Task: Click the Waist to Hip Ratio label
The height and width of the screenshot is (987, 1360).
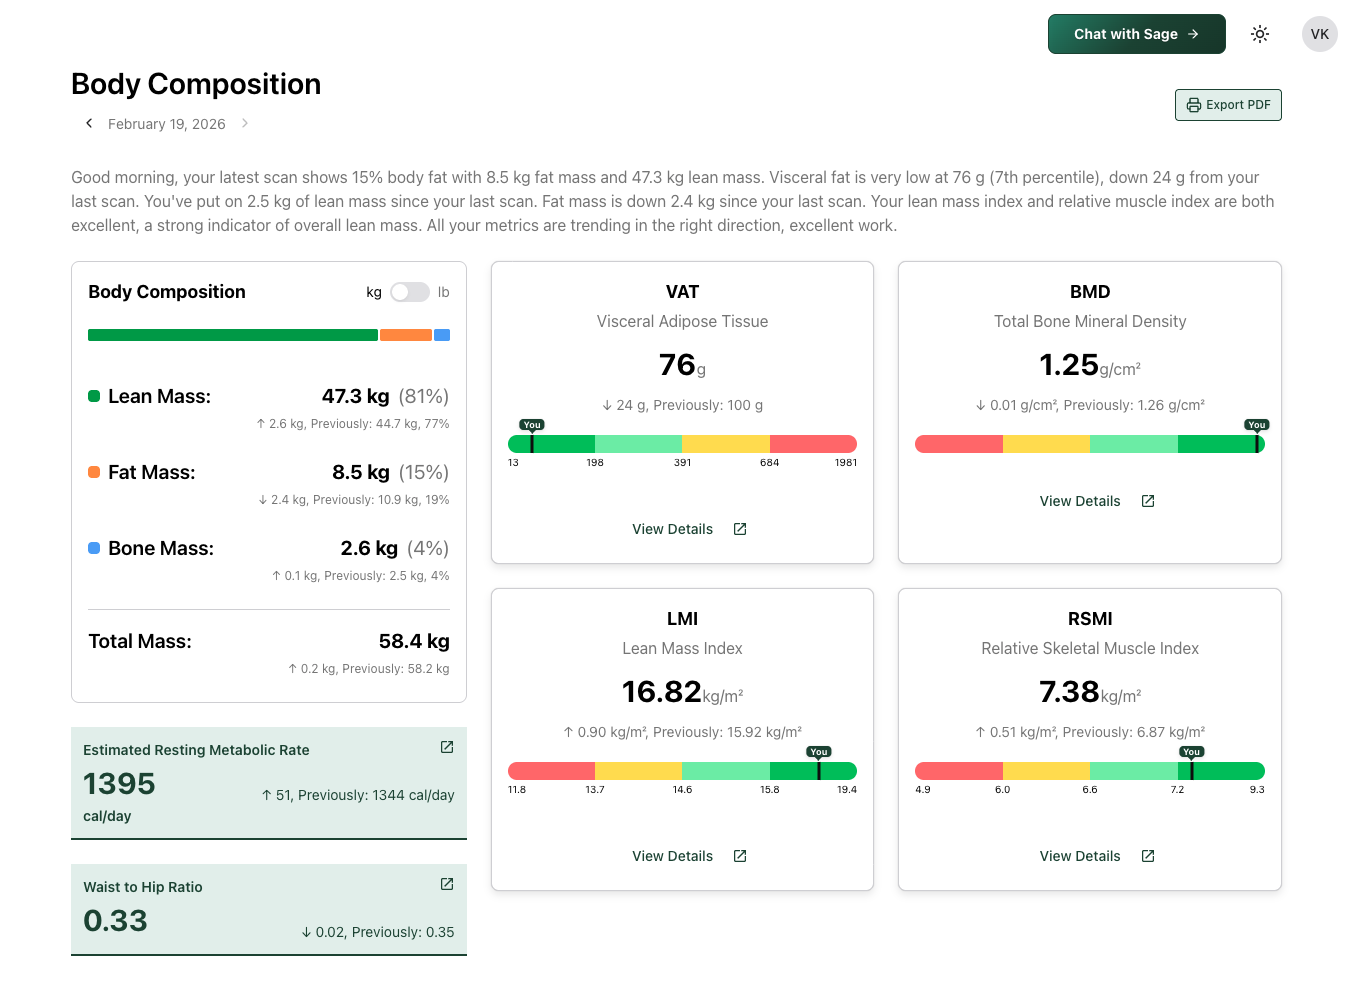Action: click(143, 887)
